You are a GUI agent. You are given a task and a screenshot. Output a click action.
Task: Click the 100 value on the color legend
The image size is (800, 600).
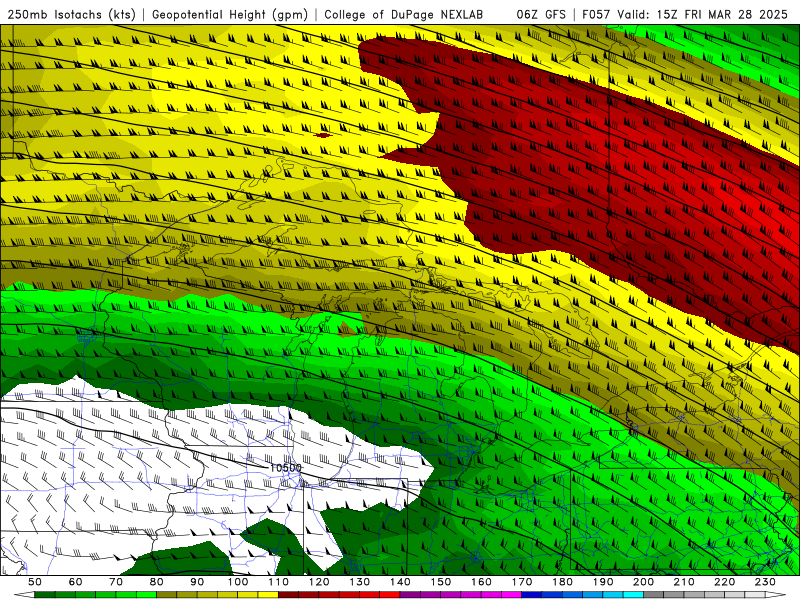238,582
